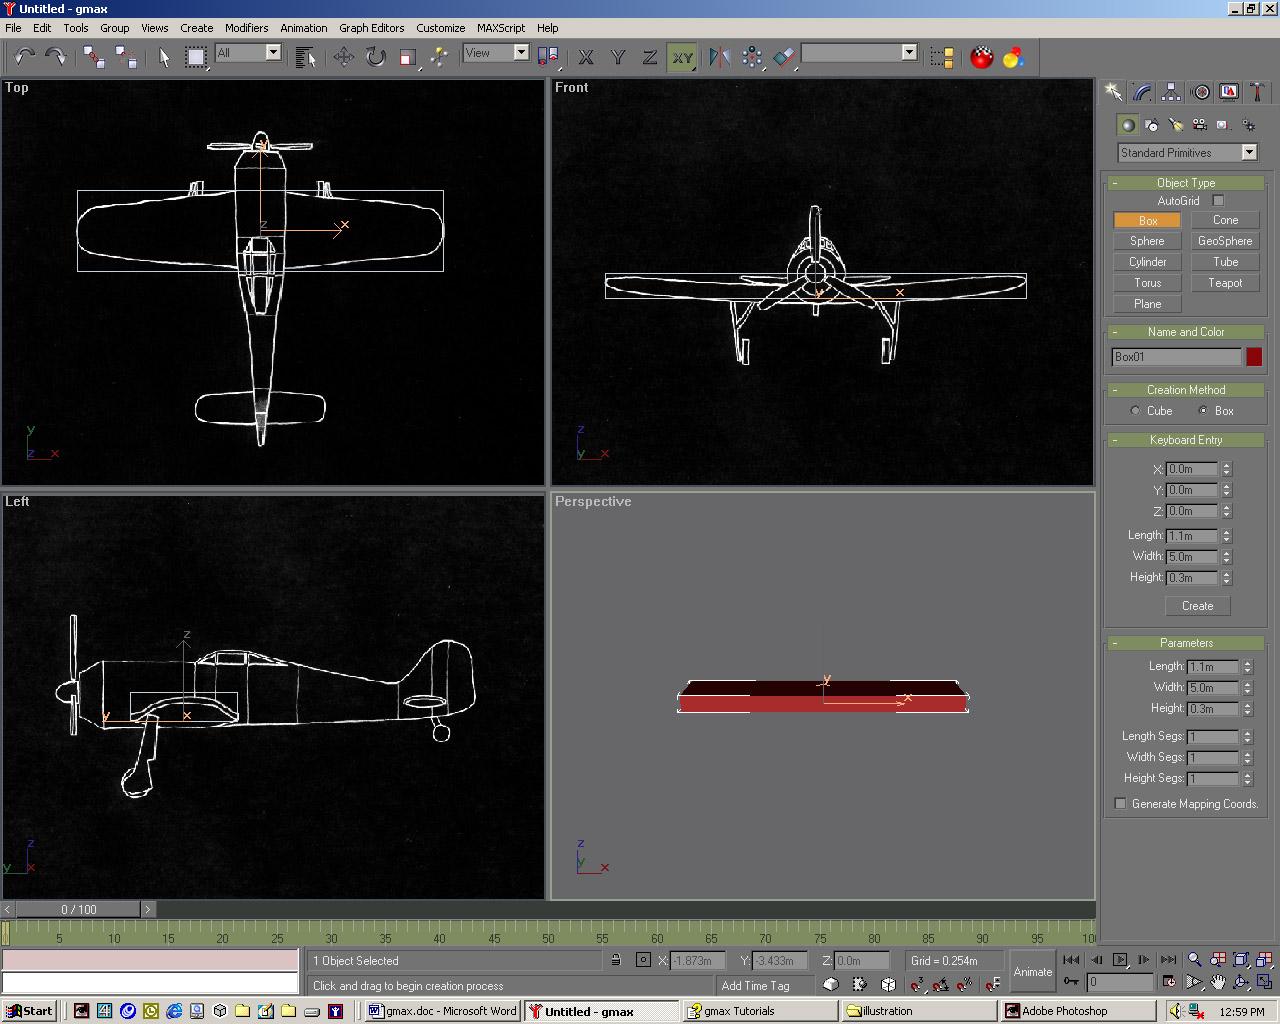The width and height of the screenshot is (1280, 1024).
Task: Open the Modify command panel tab
Action: click(1142, 92)
